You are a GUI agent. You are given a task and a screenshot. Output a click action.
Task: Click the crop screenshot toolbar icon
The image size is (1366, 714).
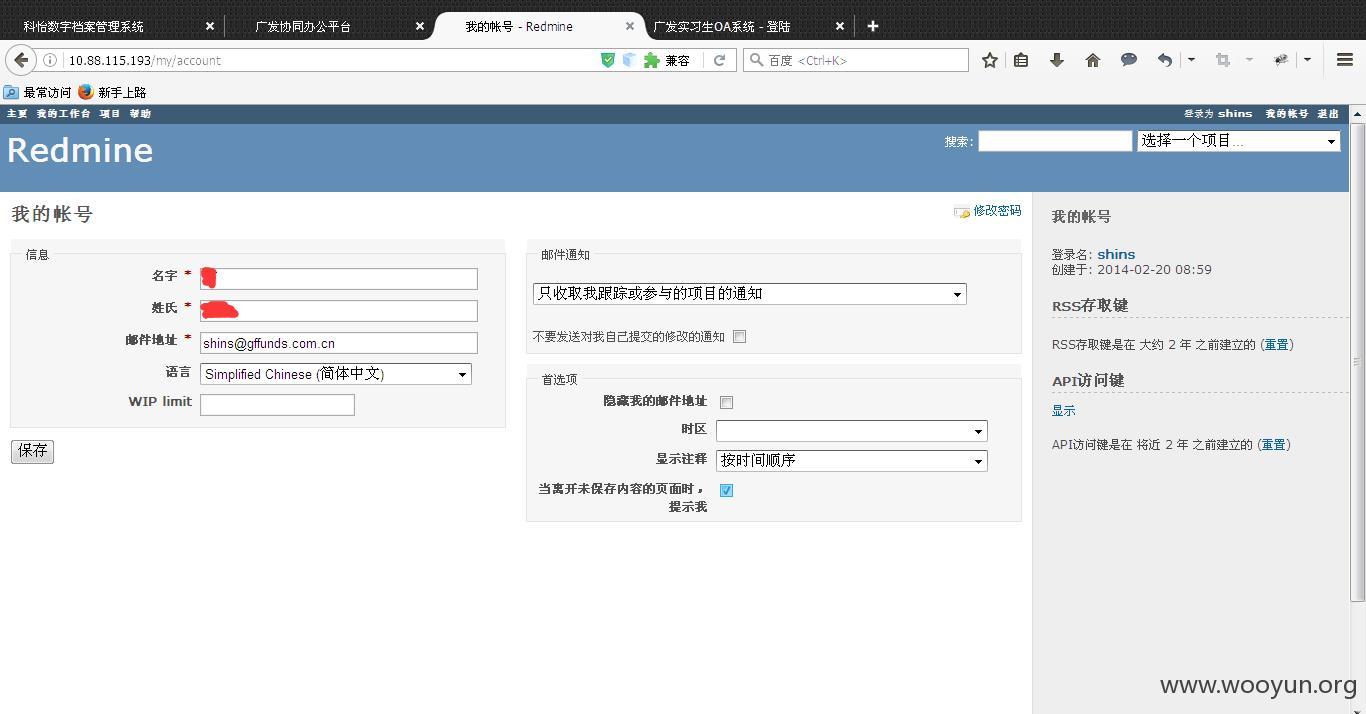tap(1222, 60)
